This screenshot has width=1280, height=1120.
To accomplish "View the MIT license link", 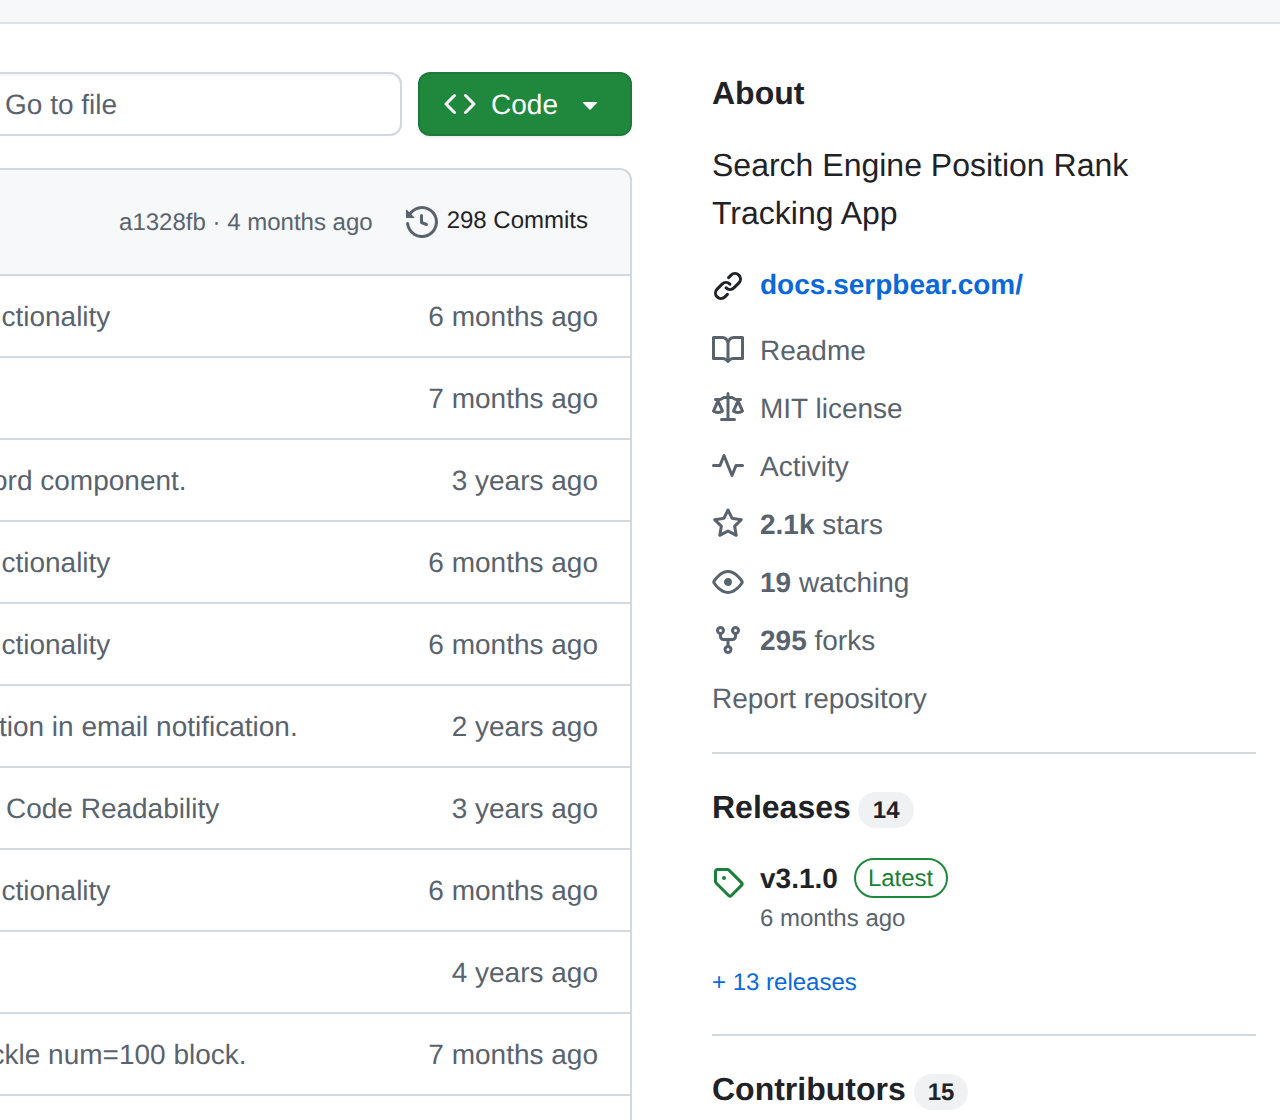I will pos(830,409).
